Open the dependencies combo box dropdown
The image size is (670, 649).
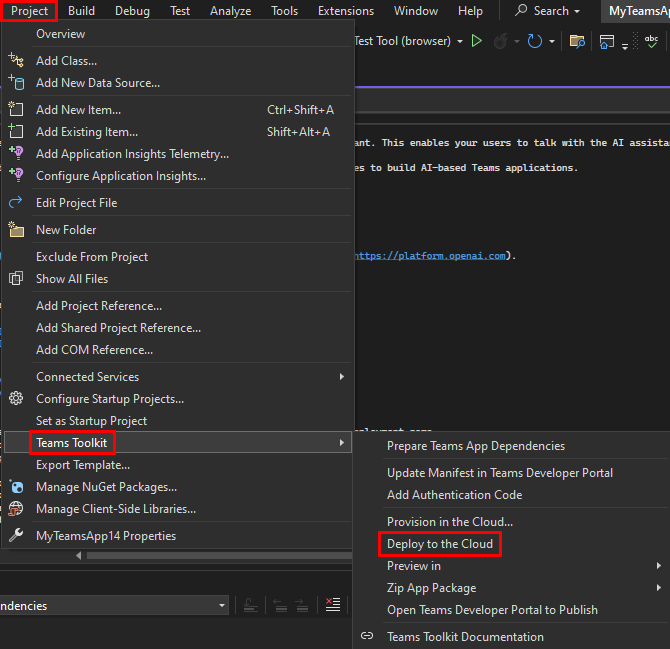[x=222, y=605]
